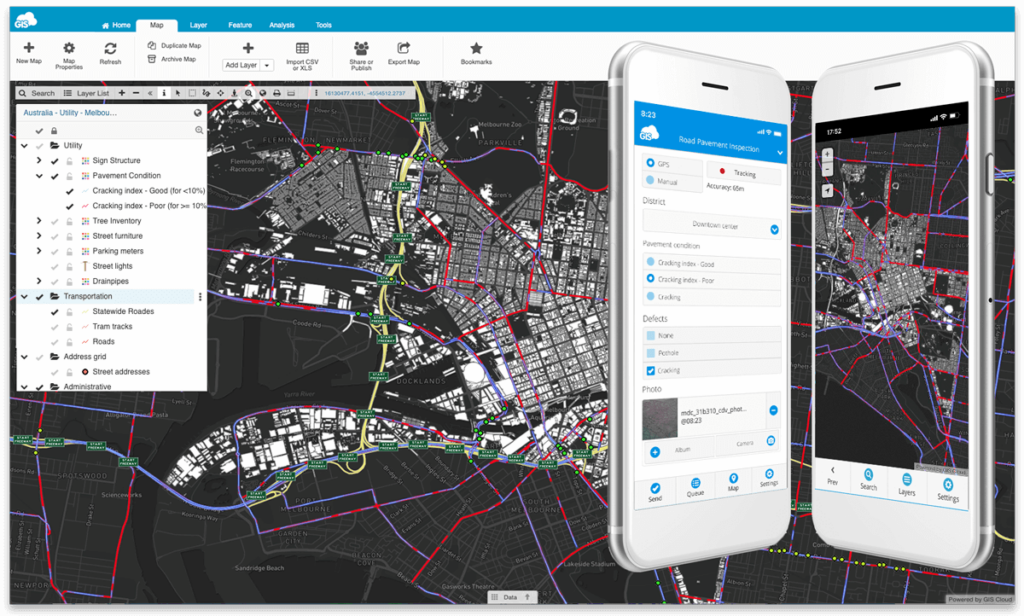Check the Cracking defect checkbox in mobile form
This screenshot has height=616, width=1024.
click(x=651, y=368)
